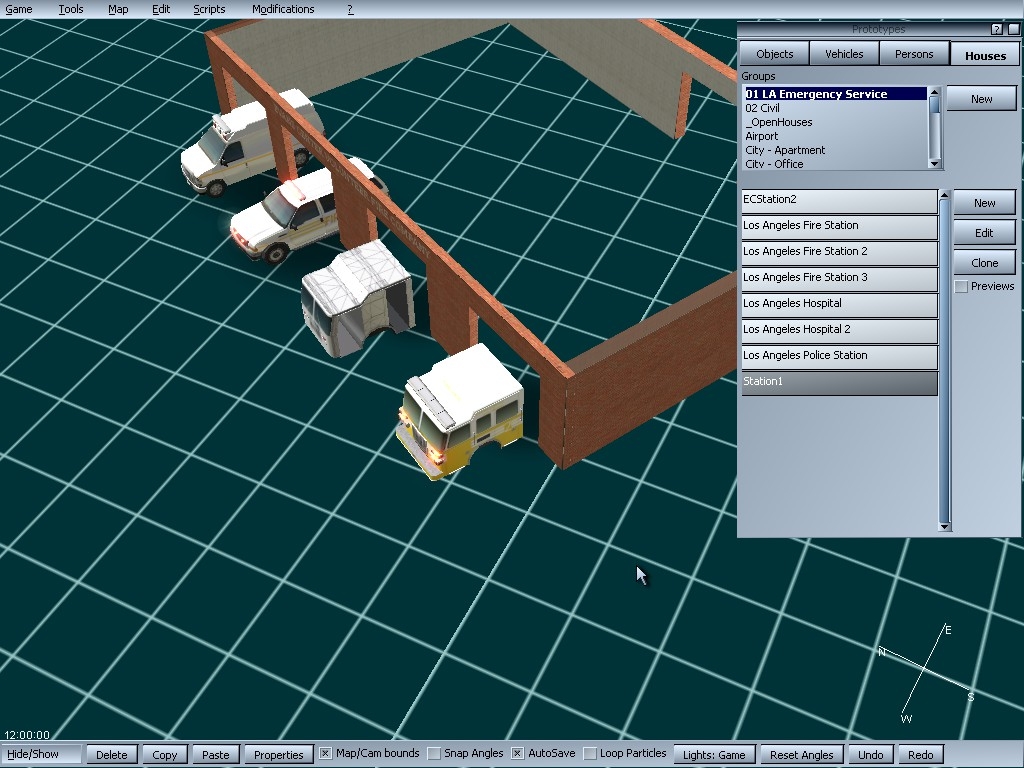The width and height of the screenshot is (1024, 768).
Task: Click the Edit prototype button
Action: pyautogui.click(x=985, y=233)
